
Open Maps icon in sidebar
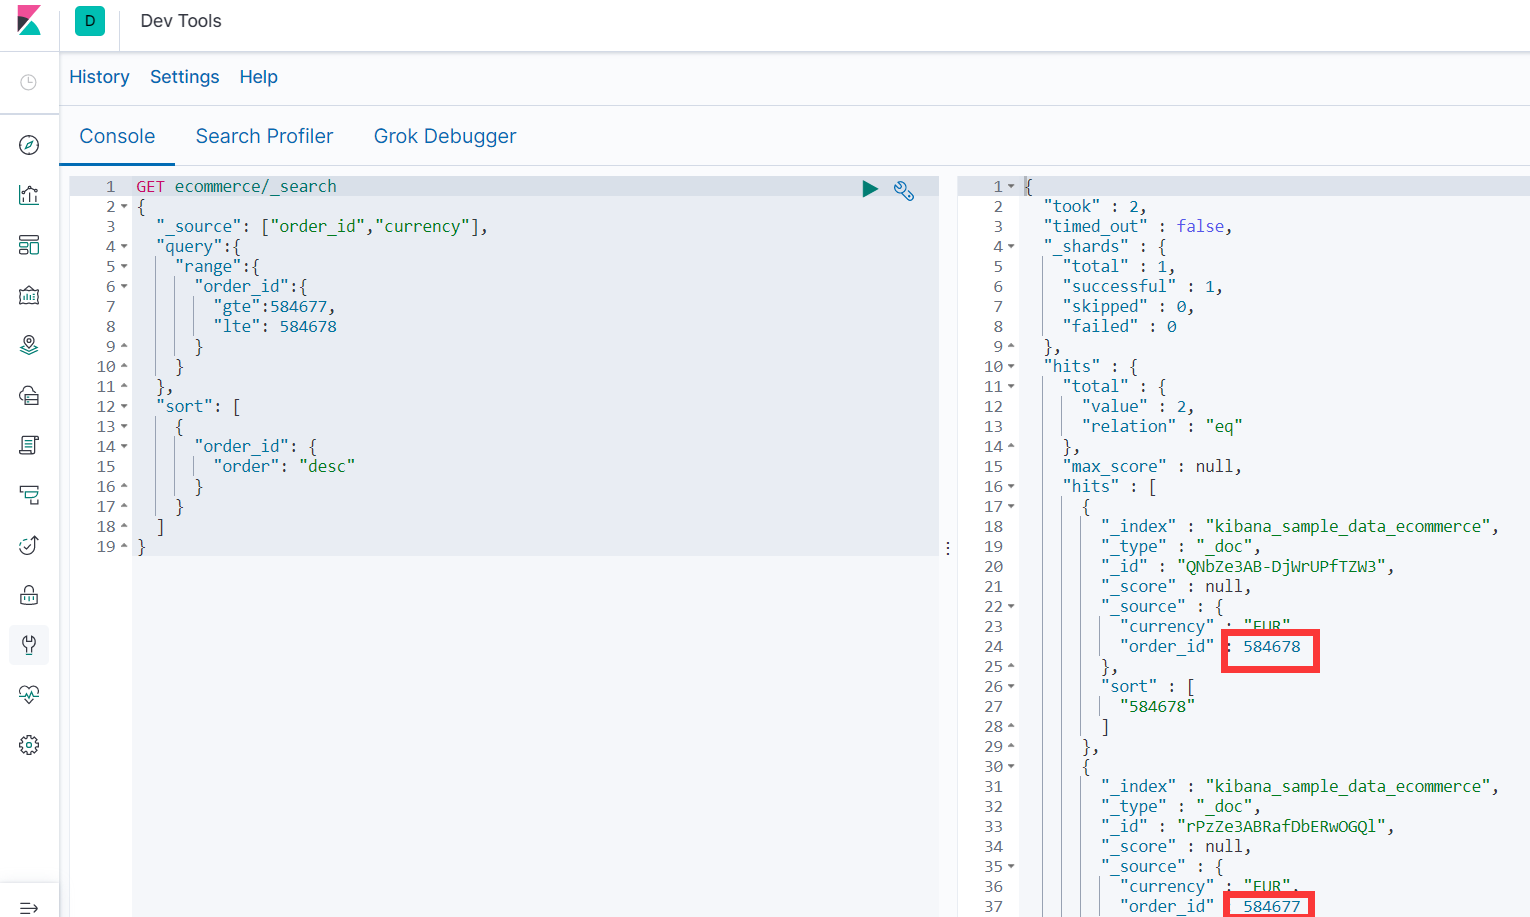29,345
